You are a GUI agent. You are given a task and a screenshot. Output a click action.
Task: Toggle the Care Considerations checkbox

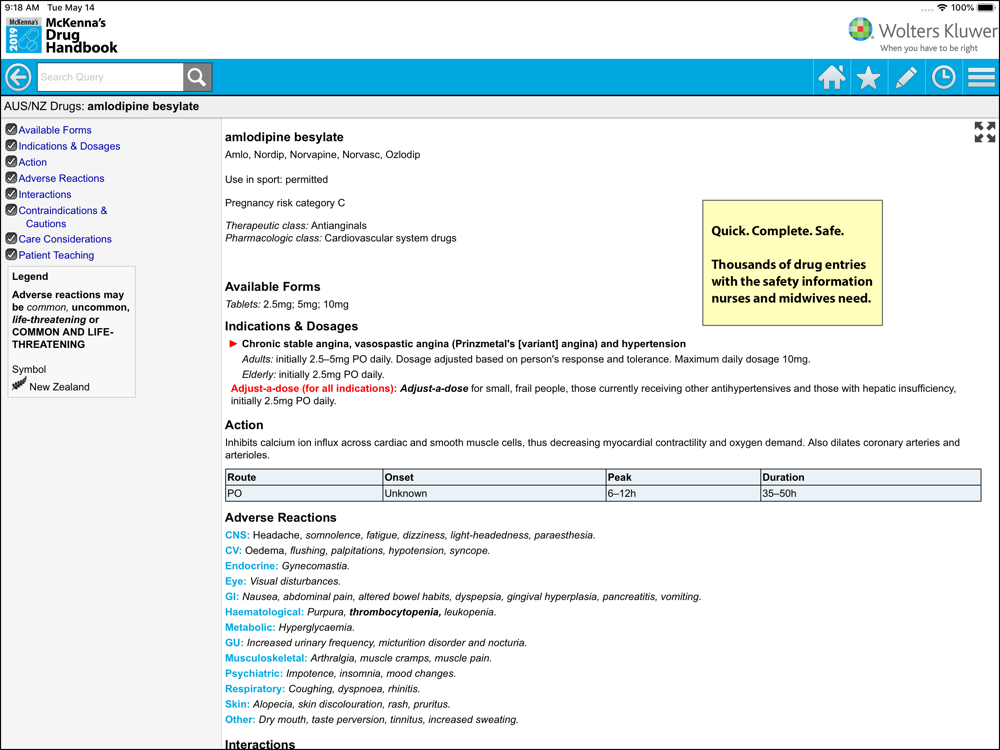(11, 239)
